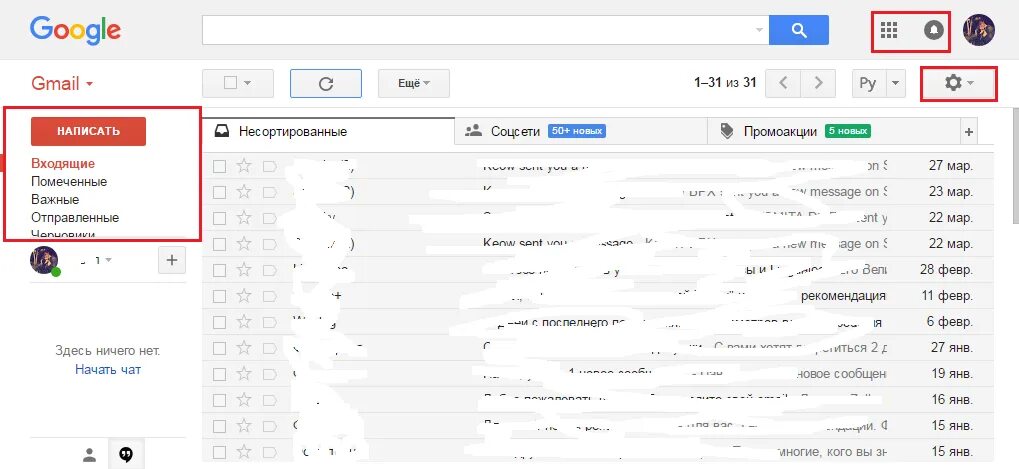1019x469 pixels.
Task: Add a new inbox tab with plus
Action: pyautogui.click(x=968, y=132)
